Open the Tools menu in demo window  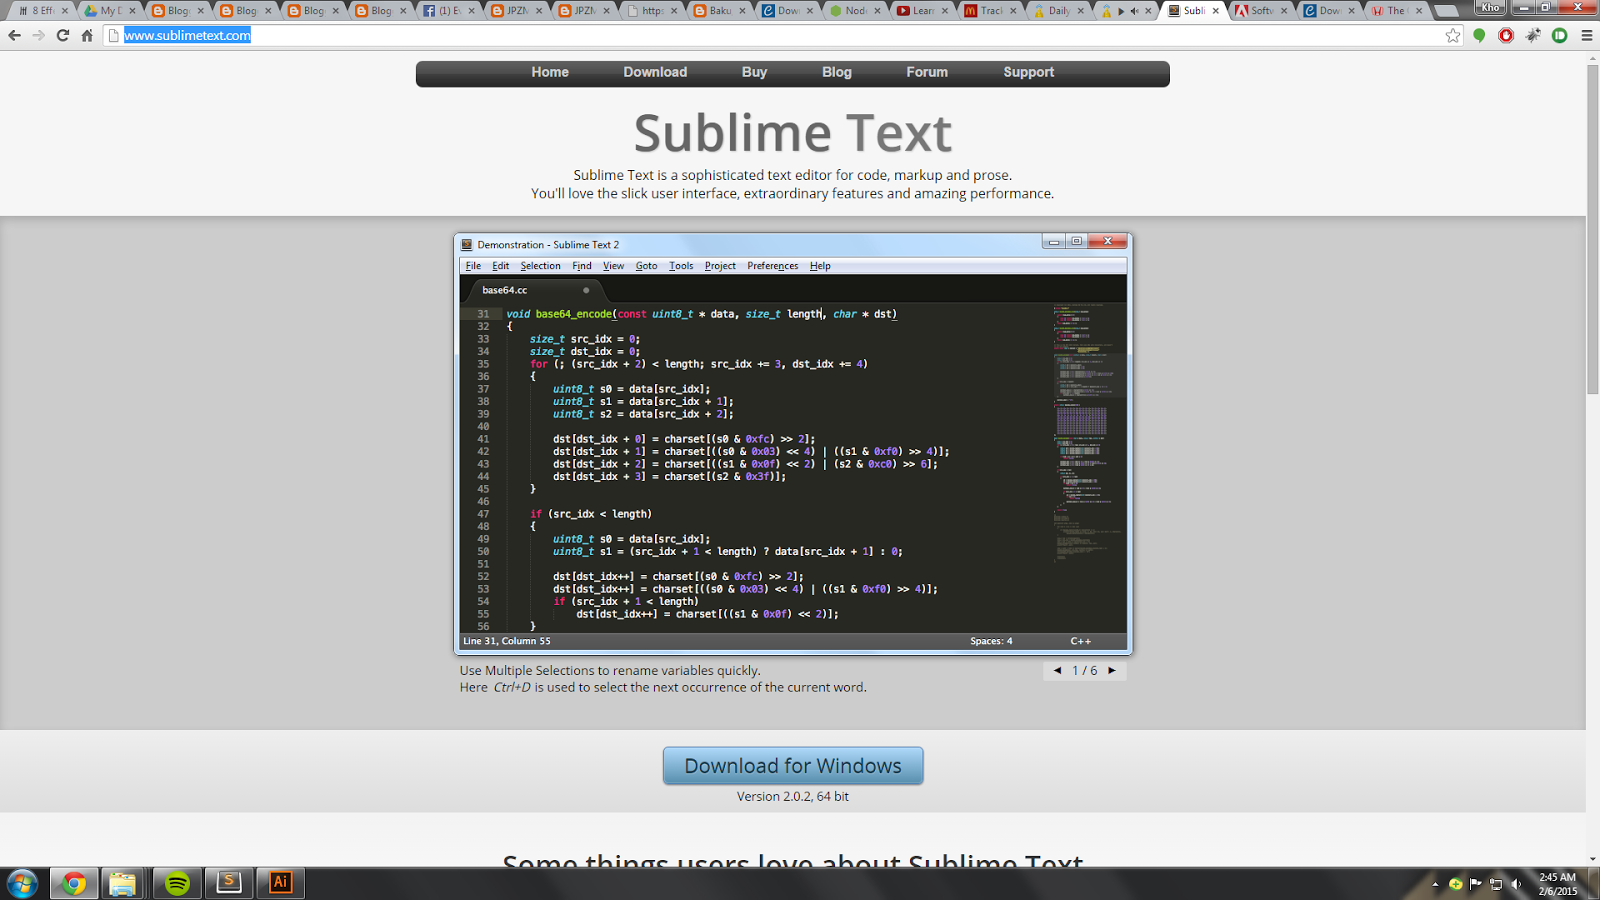point(681,266)
